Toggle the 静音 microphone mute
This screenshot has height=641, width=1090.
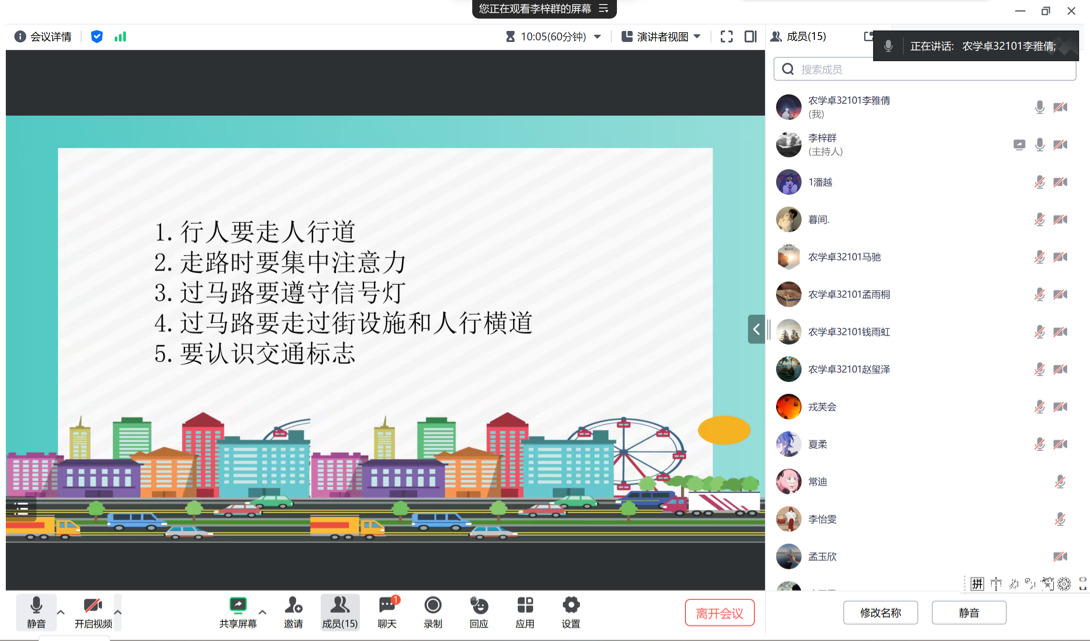click(36, 612)
